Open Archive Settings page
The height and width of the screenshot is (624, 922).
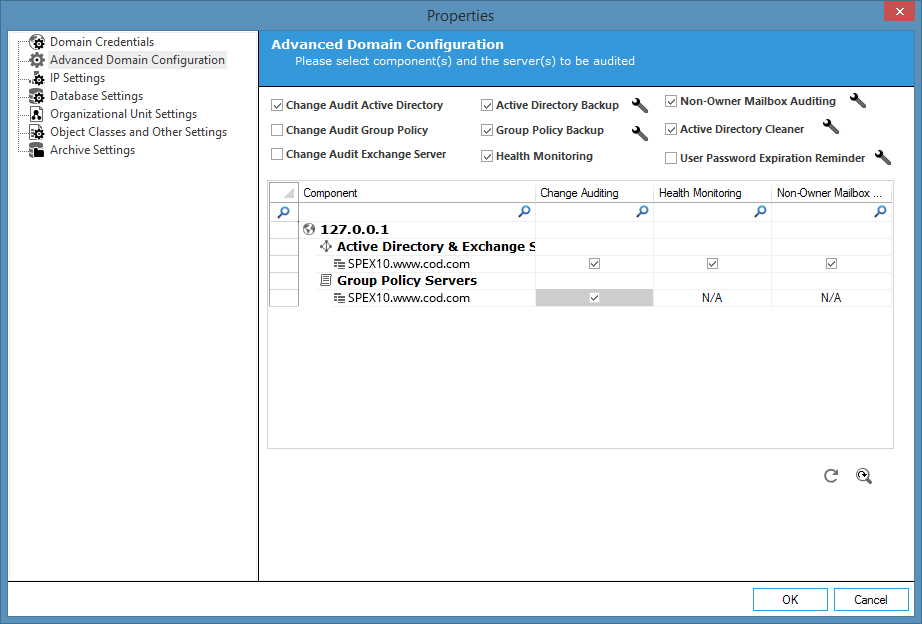tap(92, 150)
